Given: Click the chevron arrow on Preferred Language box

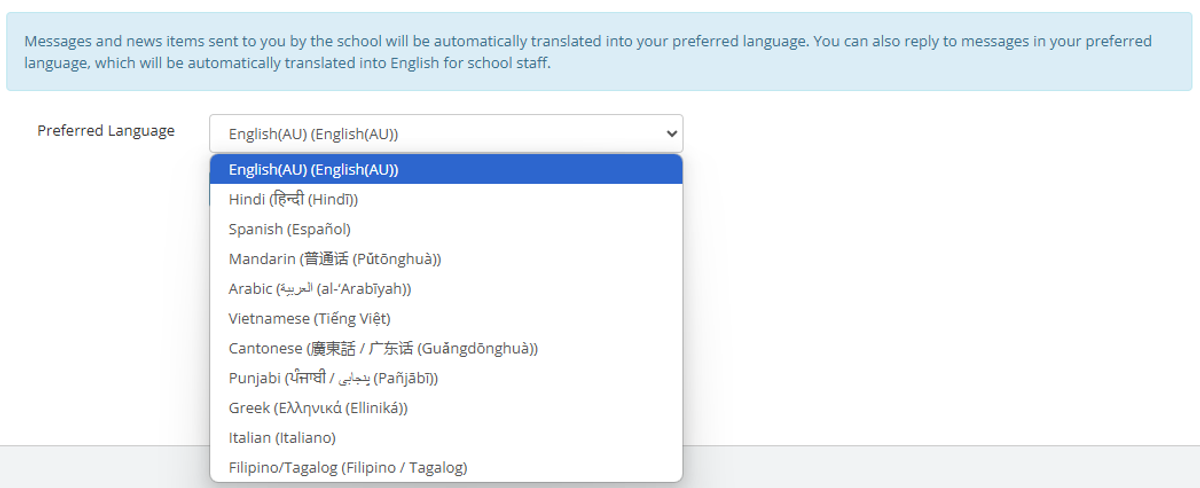Looking at the screenshot, I should click(x=670, y=133).
